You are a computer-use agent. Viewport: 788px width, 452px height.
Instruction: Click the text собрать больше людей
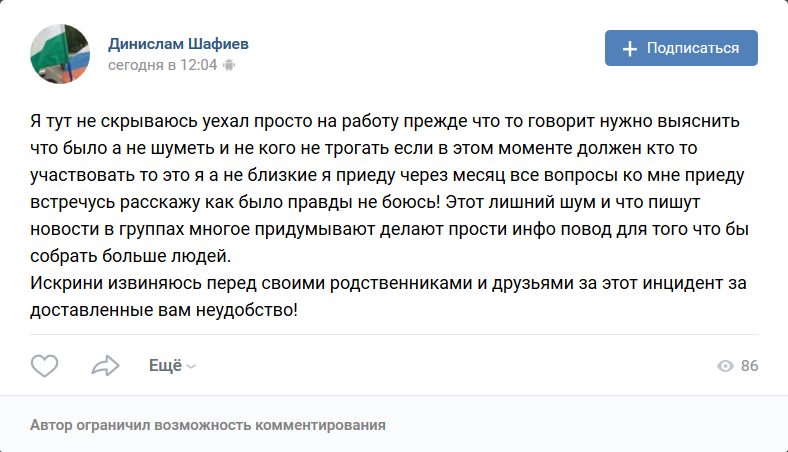(131, 256)
